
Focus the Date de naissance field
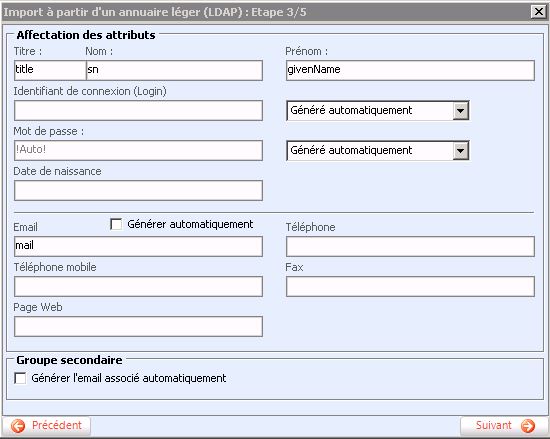click(138, 190)
